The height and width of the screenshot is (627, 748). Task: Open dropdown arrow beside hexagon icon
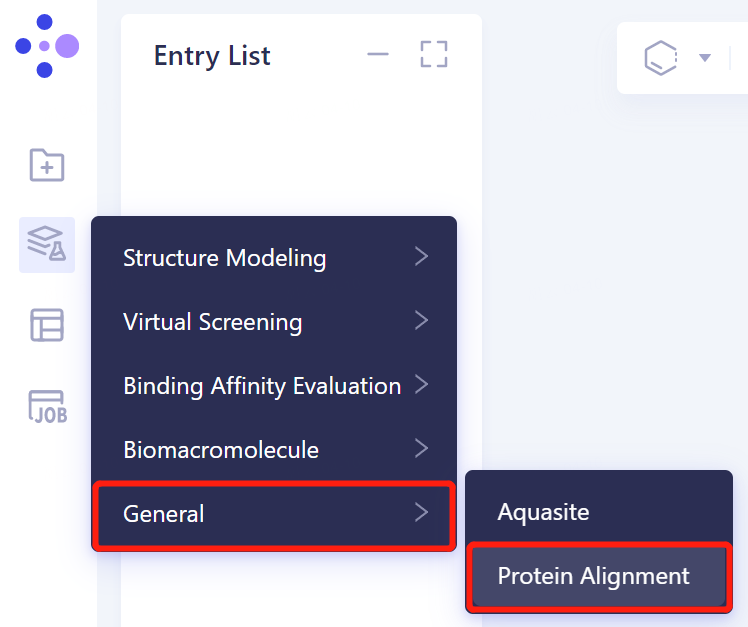pyautogui.click(x=705, y=58)
